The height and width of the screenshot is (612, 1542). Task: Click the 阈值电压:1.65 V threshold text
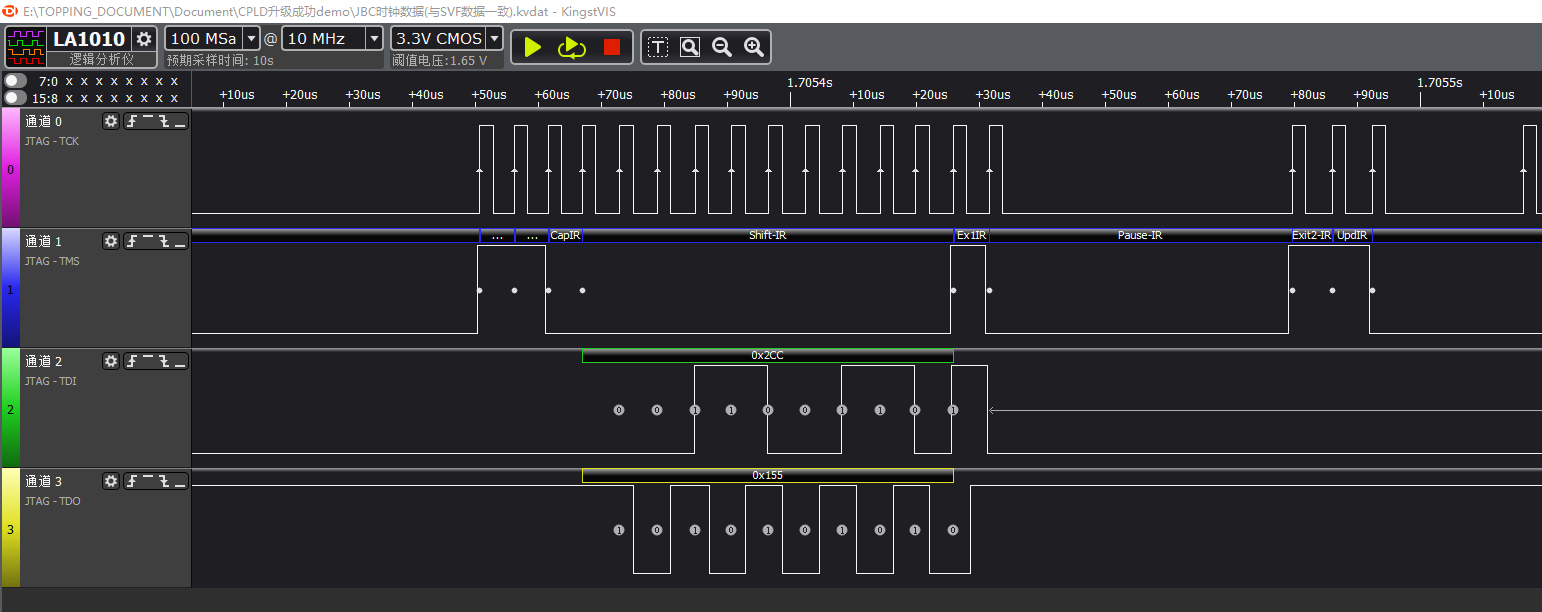440,60
